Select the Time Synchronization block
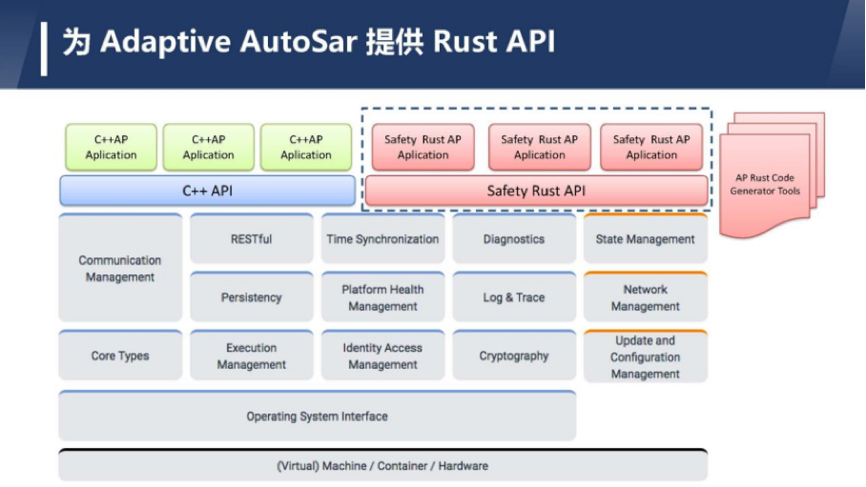 coord(383,239)
